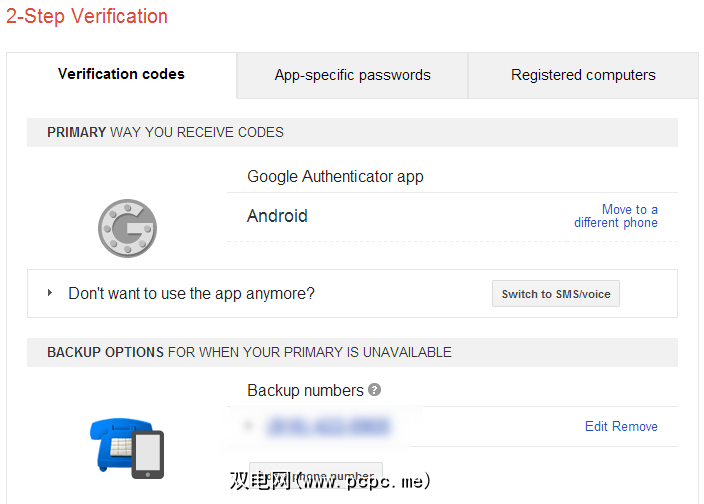
Task: Click the Backup numbers label
Action: pos(305,390)
